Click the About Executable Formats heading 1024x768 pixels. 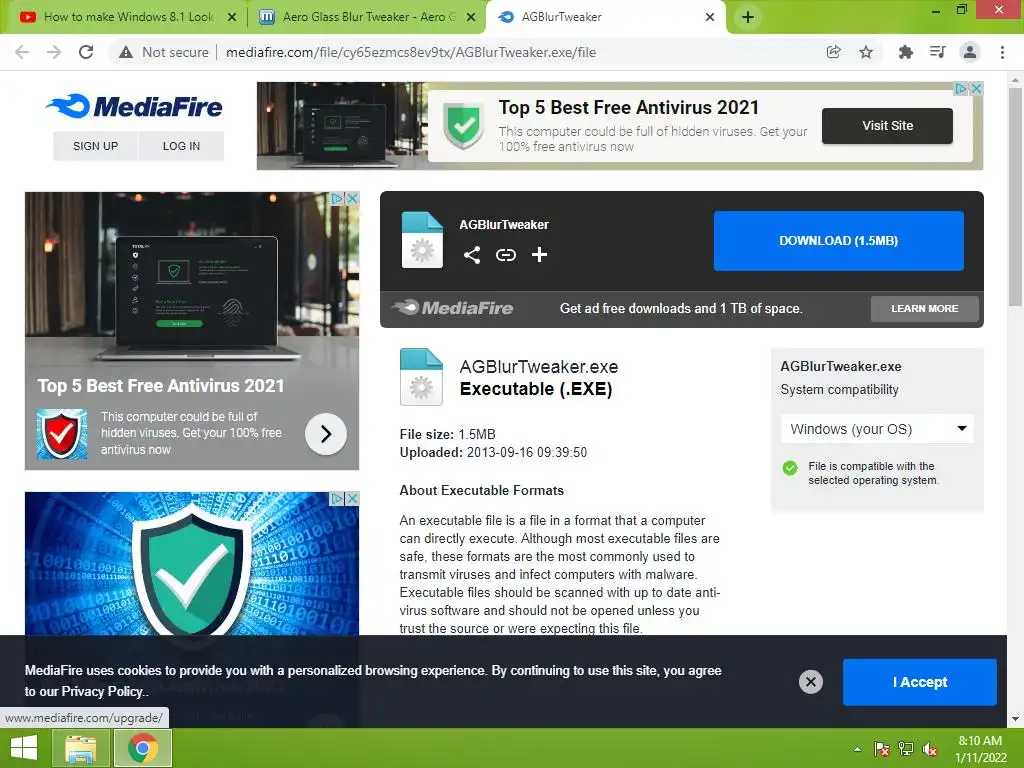click(481, 490)
